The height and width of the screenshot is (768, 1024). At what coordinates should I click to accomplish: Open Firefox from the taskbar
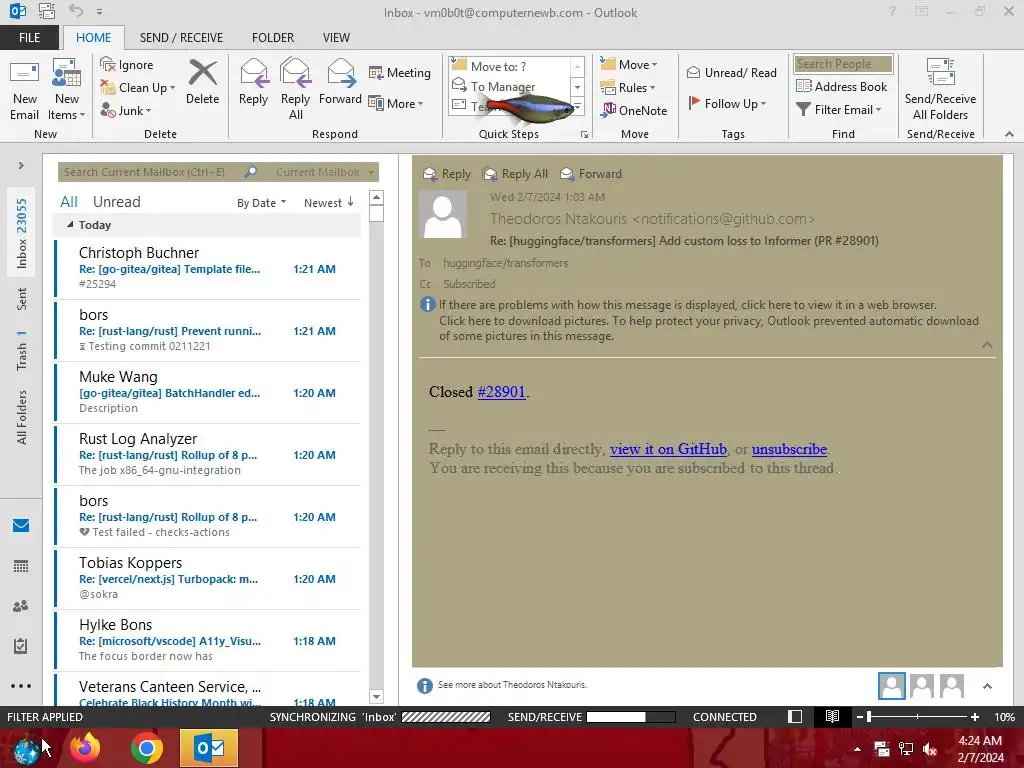point(86,748)
